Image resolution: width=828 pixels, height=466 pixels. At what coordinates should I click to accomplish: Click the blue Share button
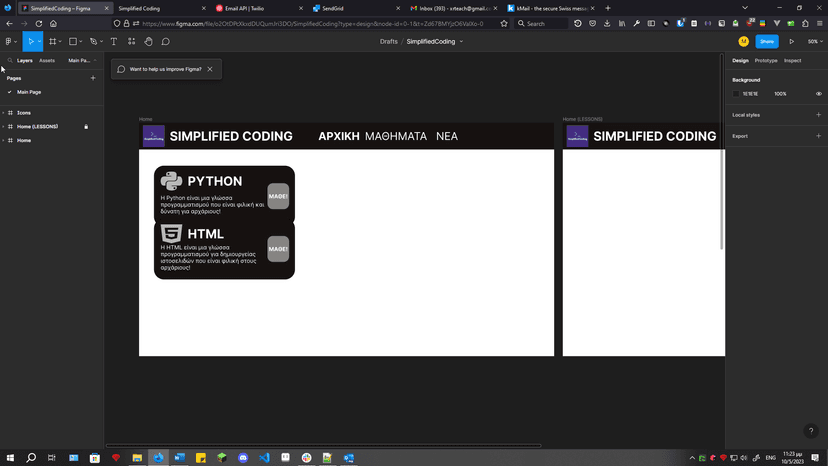(766, 42)
